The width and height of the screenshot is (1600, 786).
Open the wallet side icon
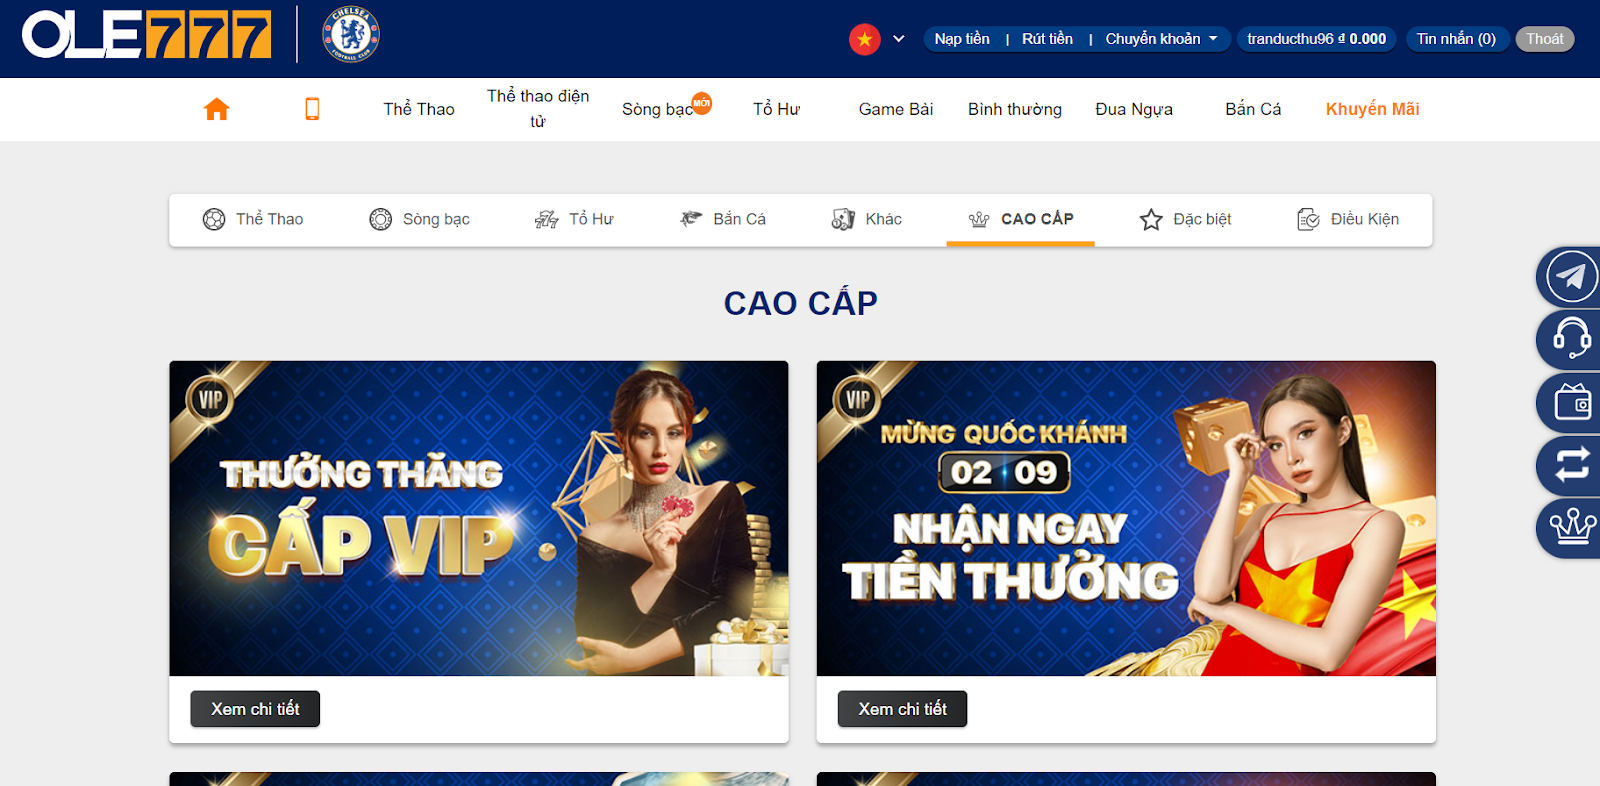pos(1570,403)
